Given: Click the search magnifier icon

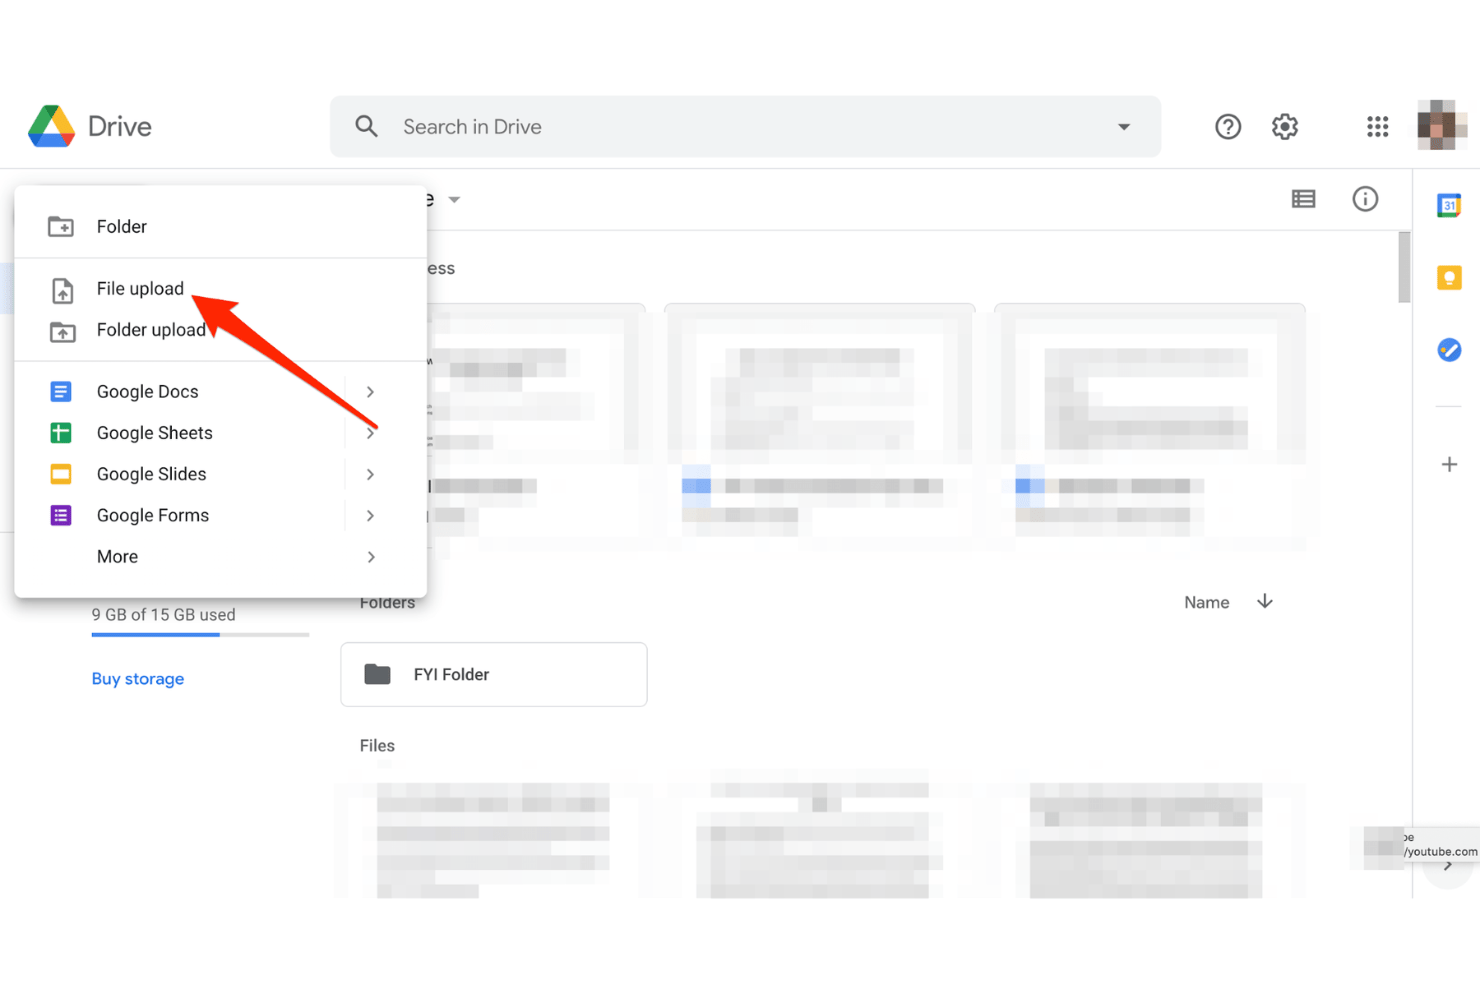Looking at the screenshot, I should coord(367,126).
